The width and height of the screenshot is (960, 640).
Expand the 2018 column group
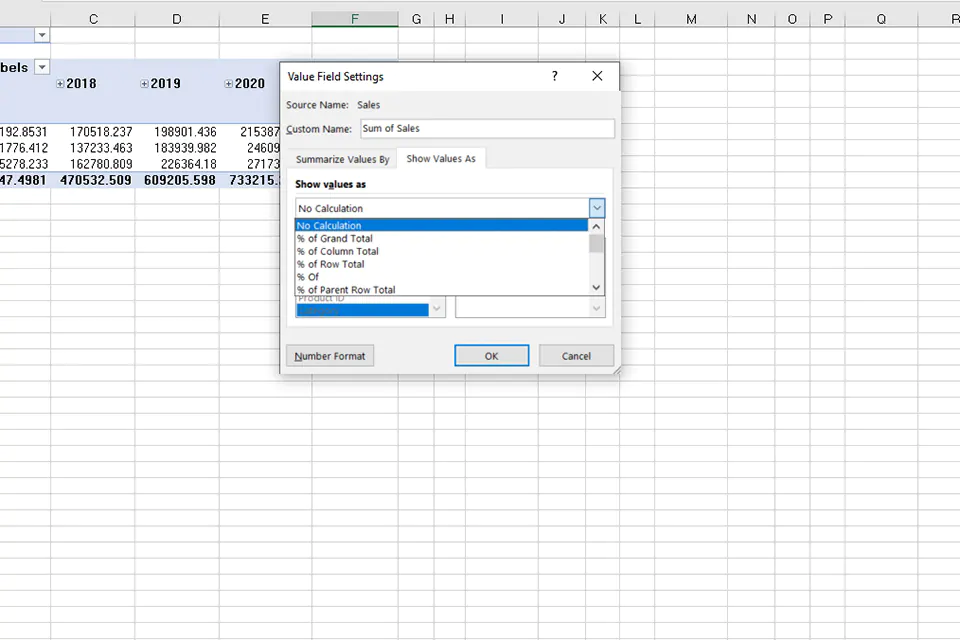(62, 84)
